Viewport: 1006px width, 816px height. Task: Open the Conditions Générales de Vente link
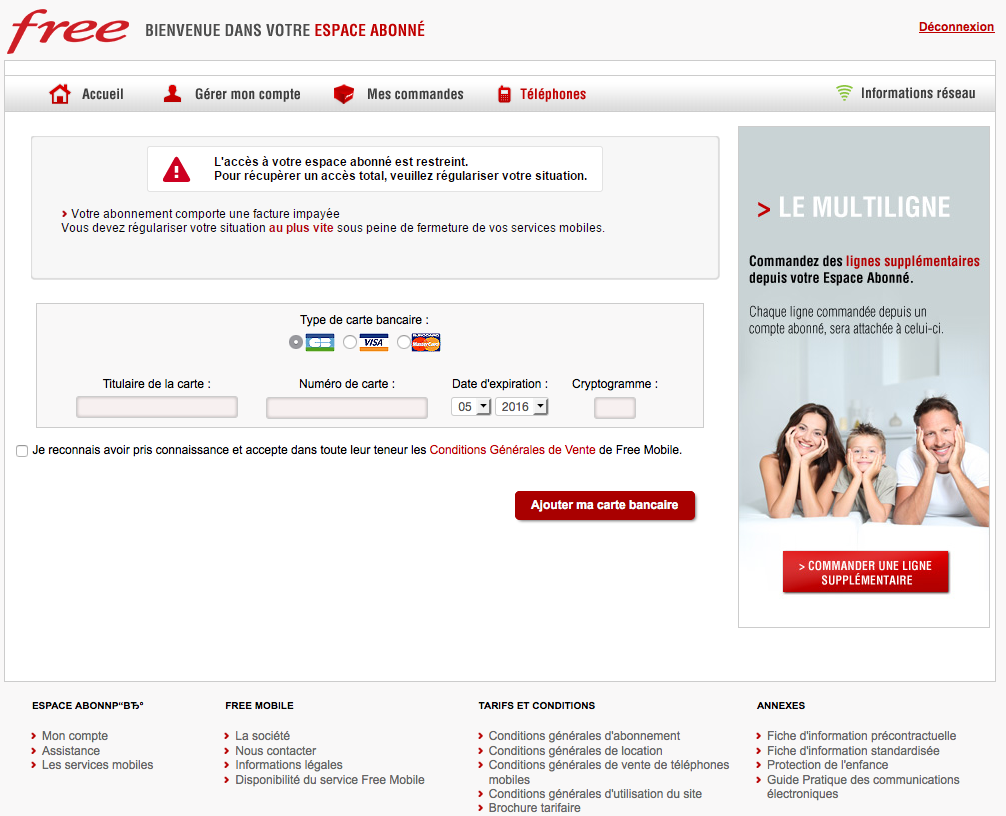[512, 450]
